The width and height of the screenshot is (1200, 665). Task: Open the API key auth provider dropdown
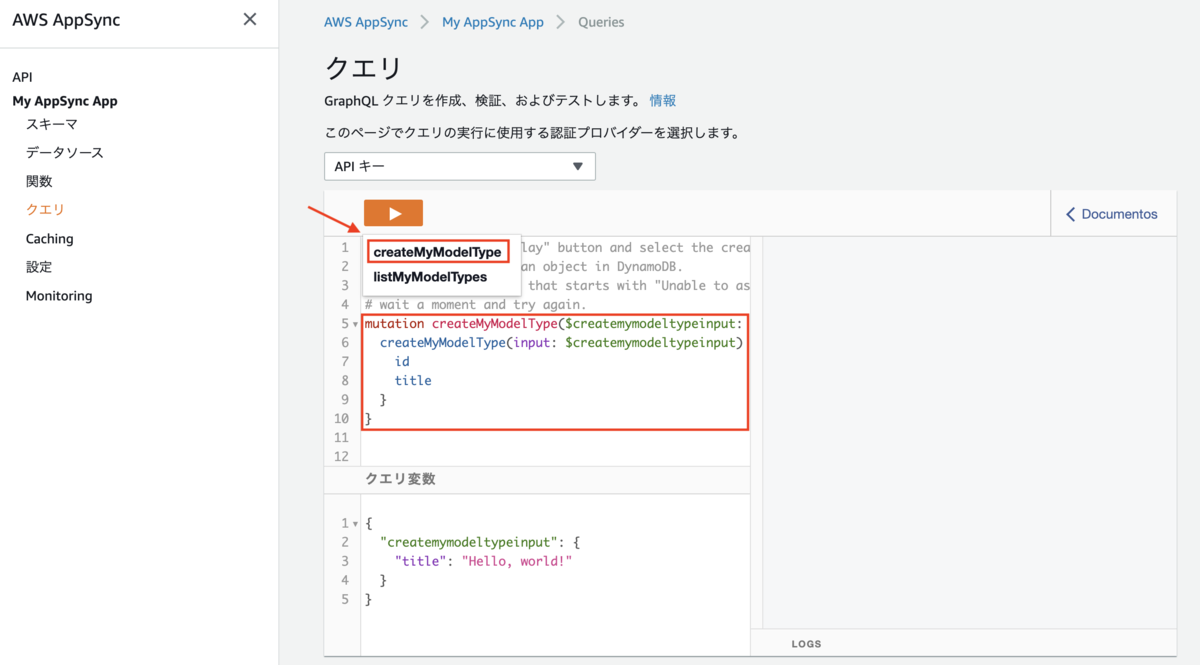460,166
